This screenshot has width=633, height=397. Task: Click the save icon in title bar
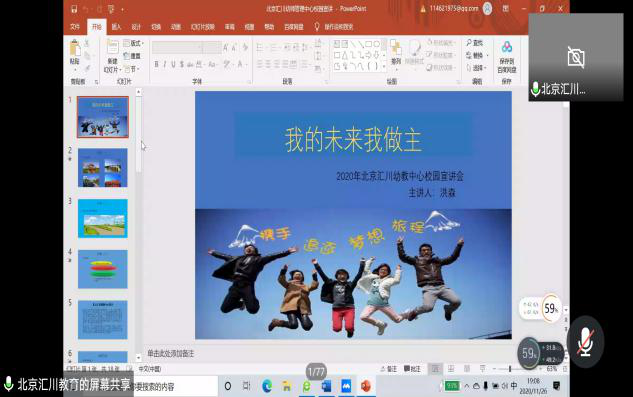click(74, 9)
